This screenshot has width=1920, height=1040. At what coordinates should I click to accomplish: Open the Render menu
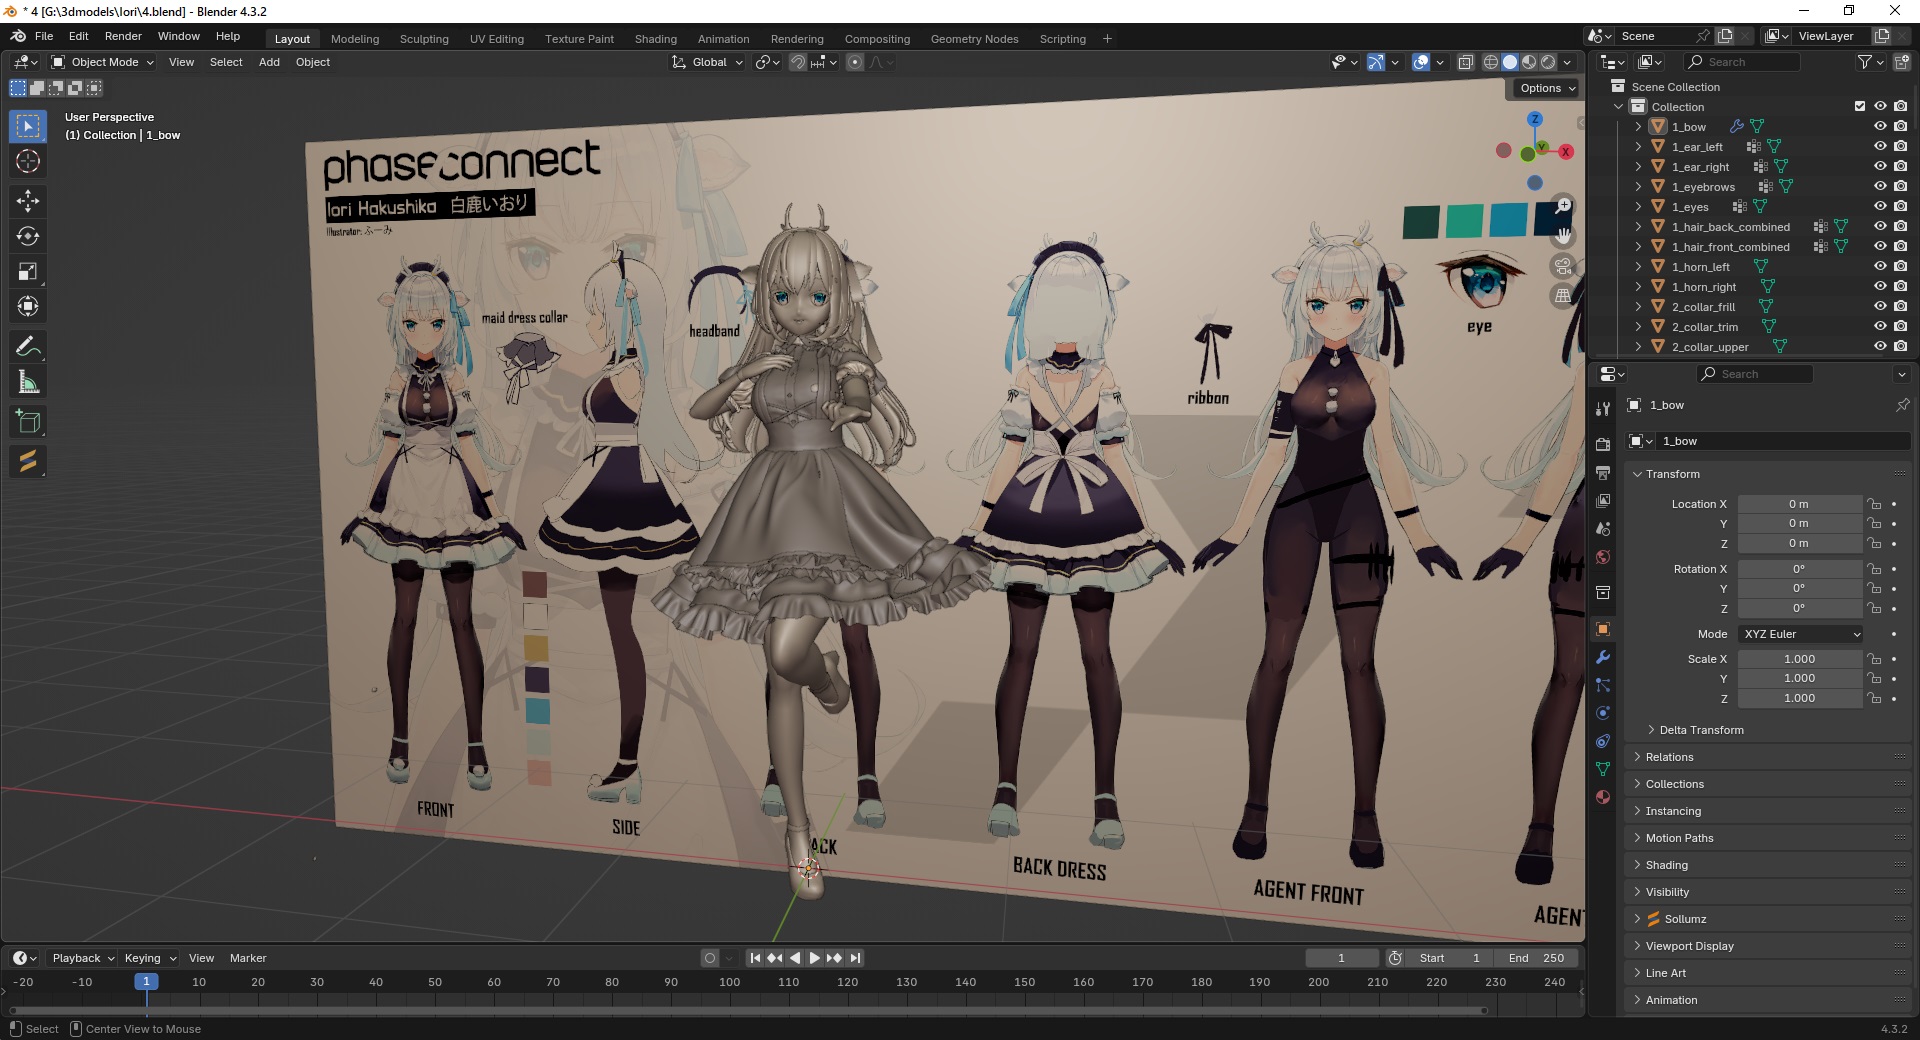pos(123,36)
